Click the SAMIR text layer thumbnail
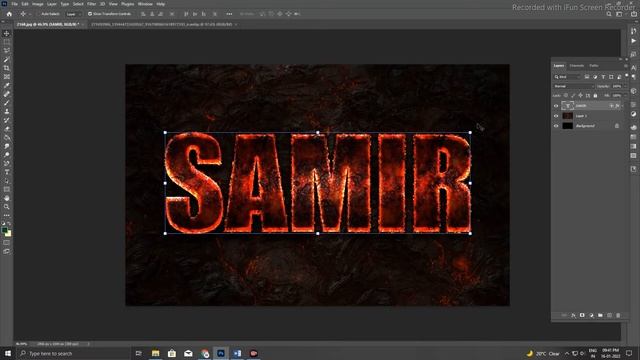Image resolution: width=640 pixels, height=360 pixels. coord(567,106)
